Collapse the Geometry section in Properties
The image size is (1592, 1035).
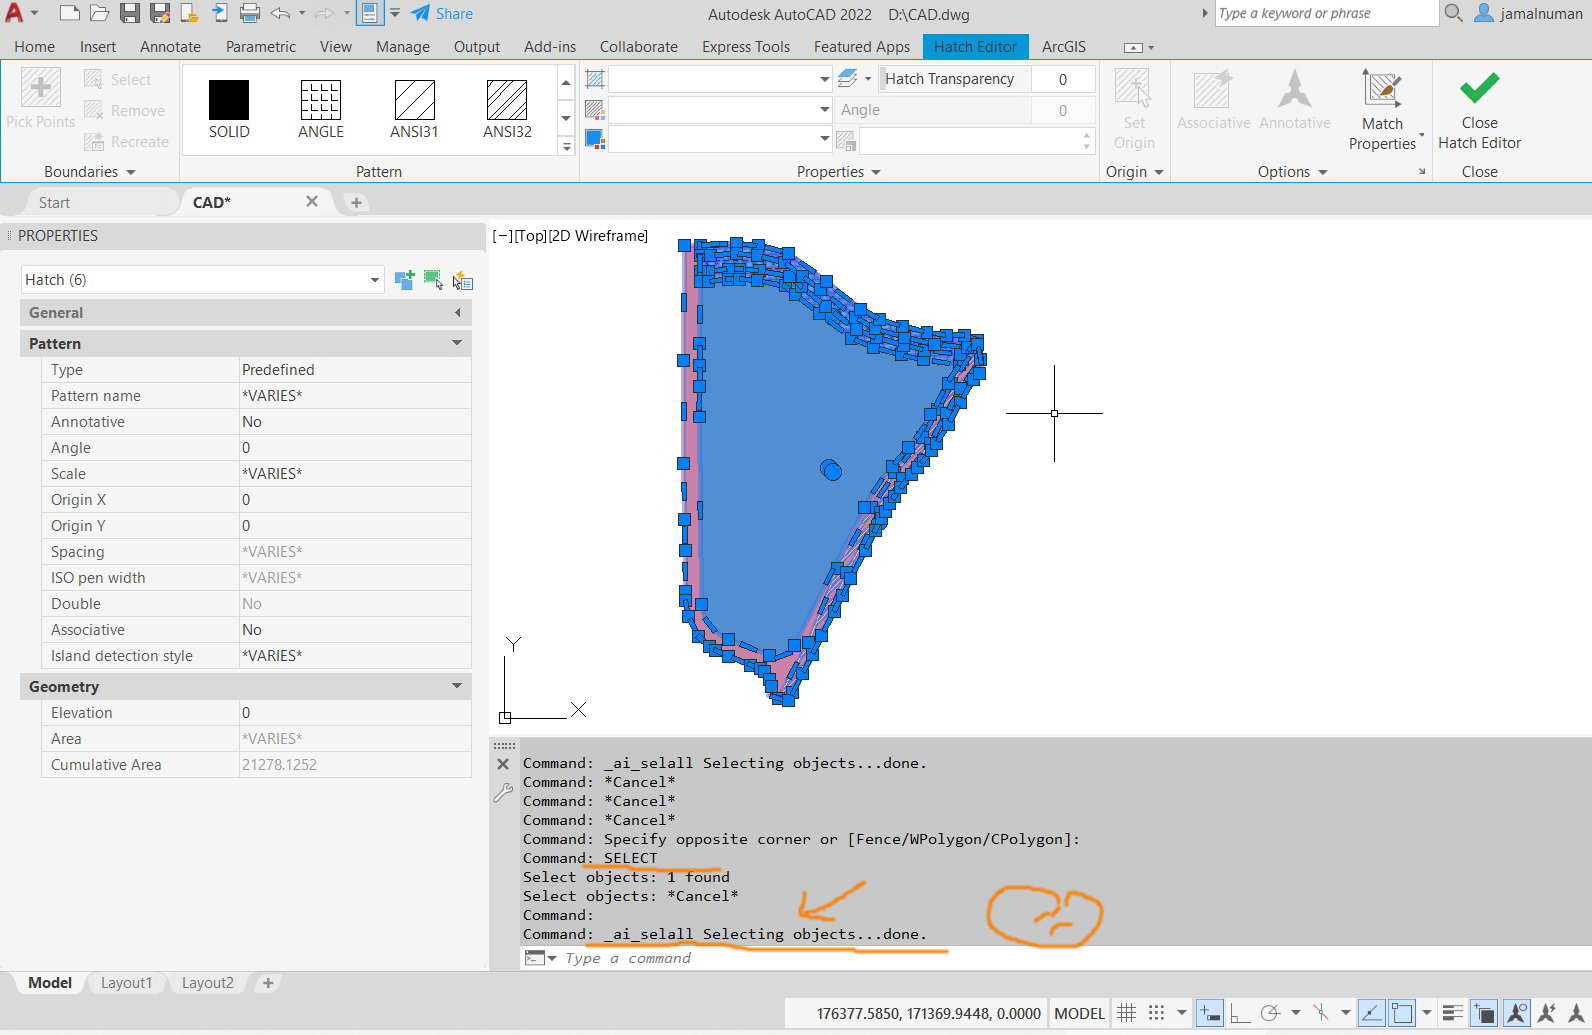[x=457, y=686]
